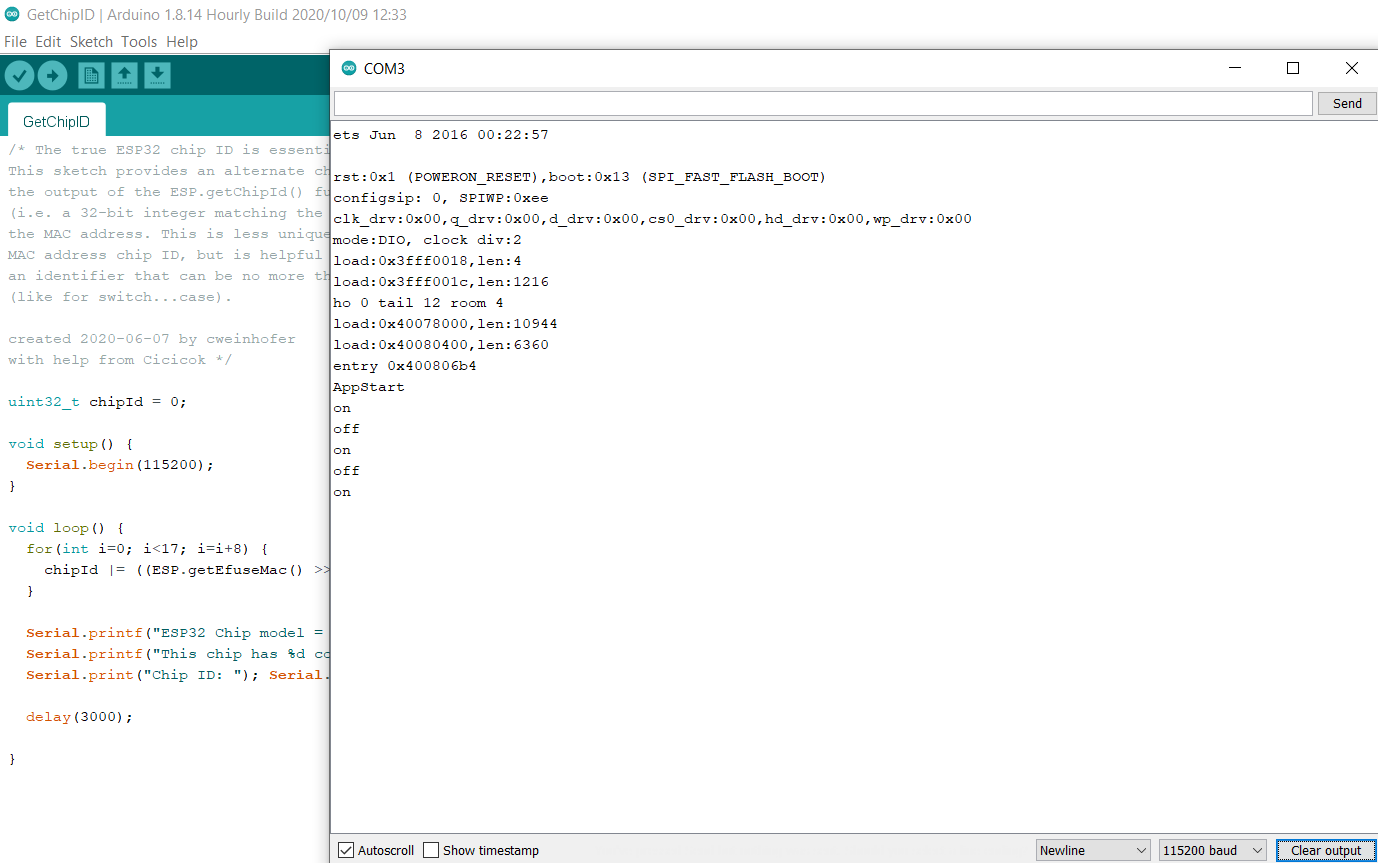Click the 'Serial.print("Chip ID: ");' code line

pyautogui.click(x=143, y=675)
